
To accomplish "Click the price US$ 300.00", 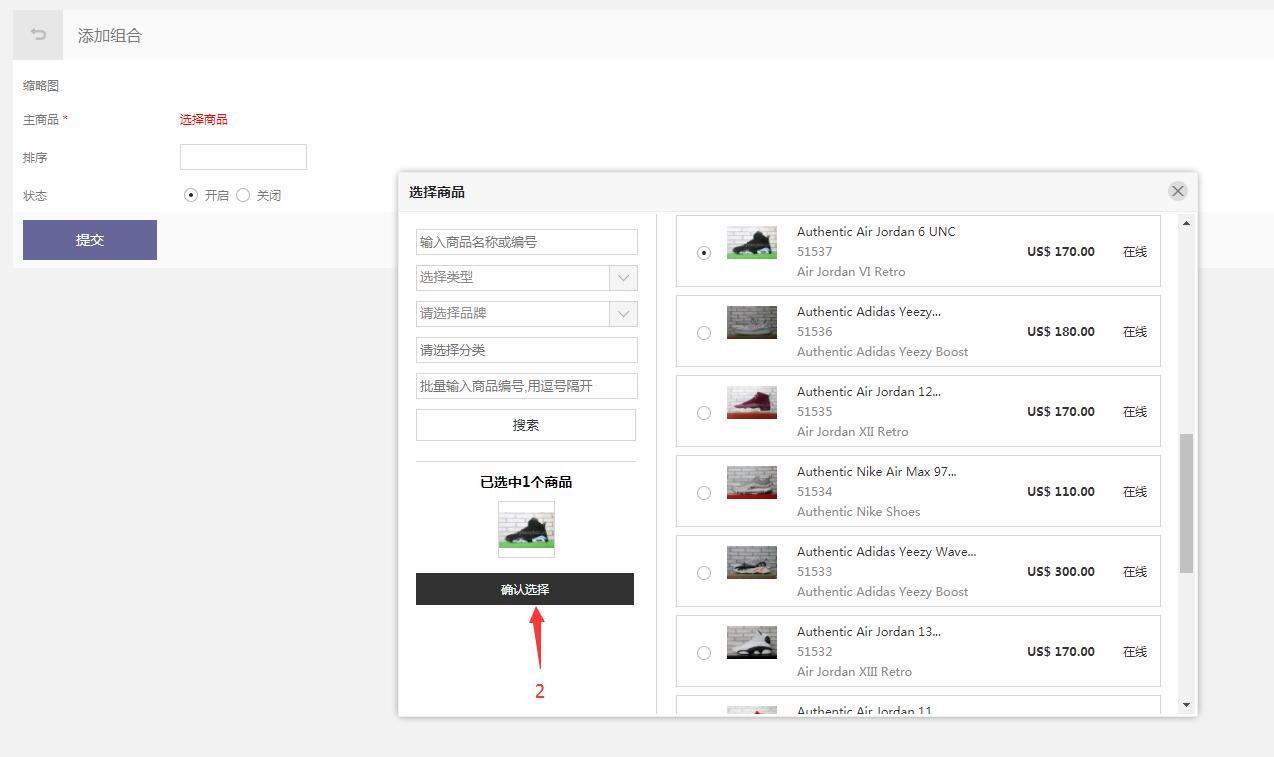I will tap(1061, 571).
